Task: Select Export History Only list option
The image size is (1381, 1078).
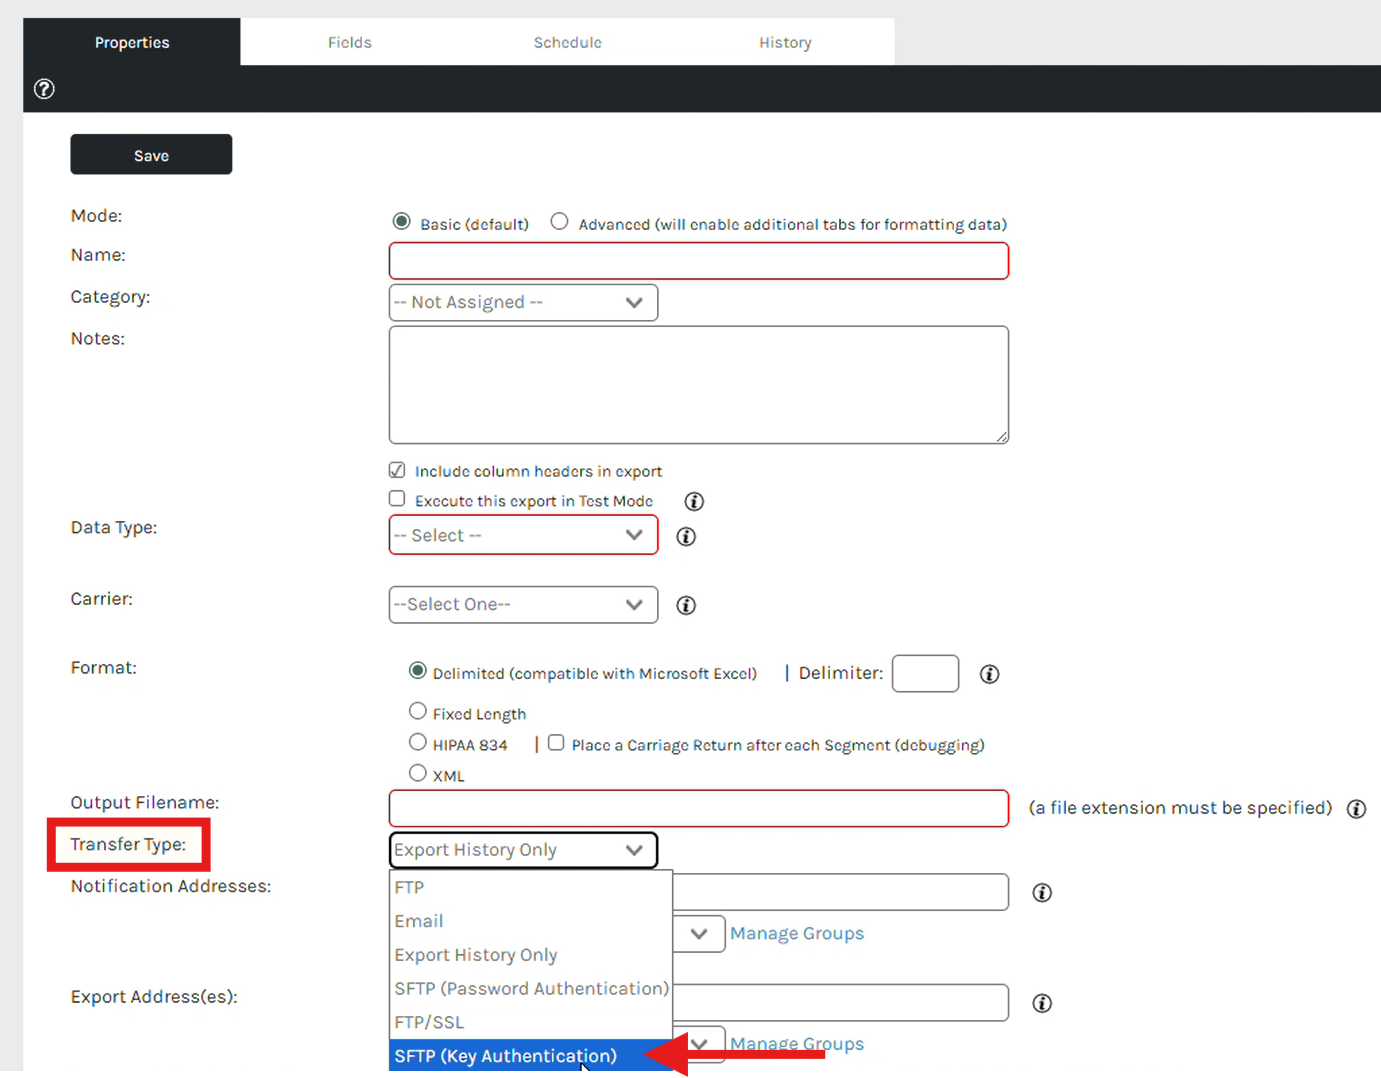Action: point(531,955)
